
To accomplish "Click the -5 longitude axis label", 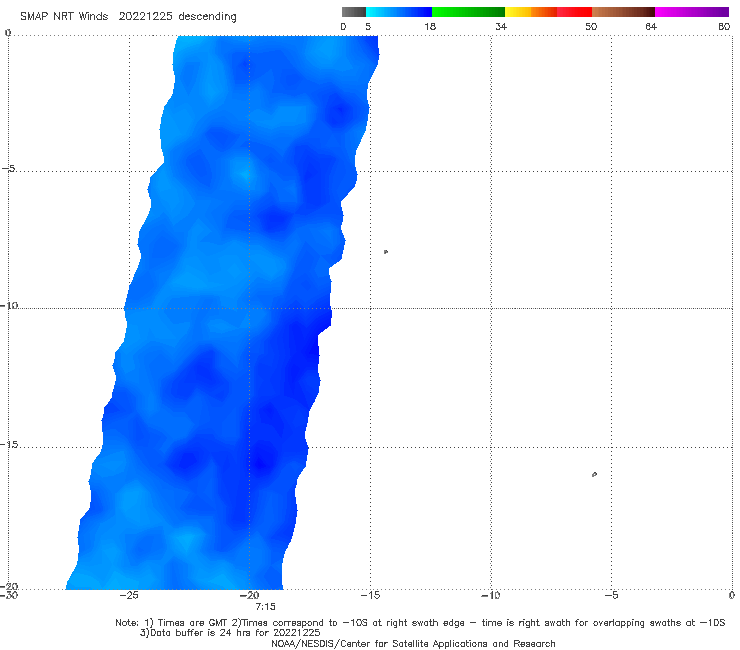I will pyautogui.click(x=611, y=595).
